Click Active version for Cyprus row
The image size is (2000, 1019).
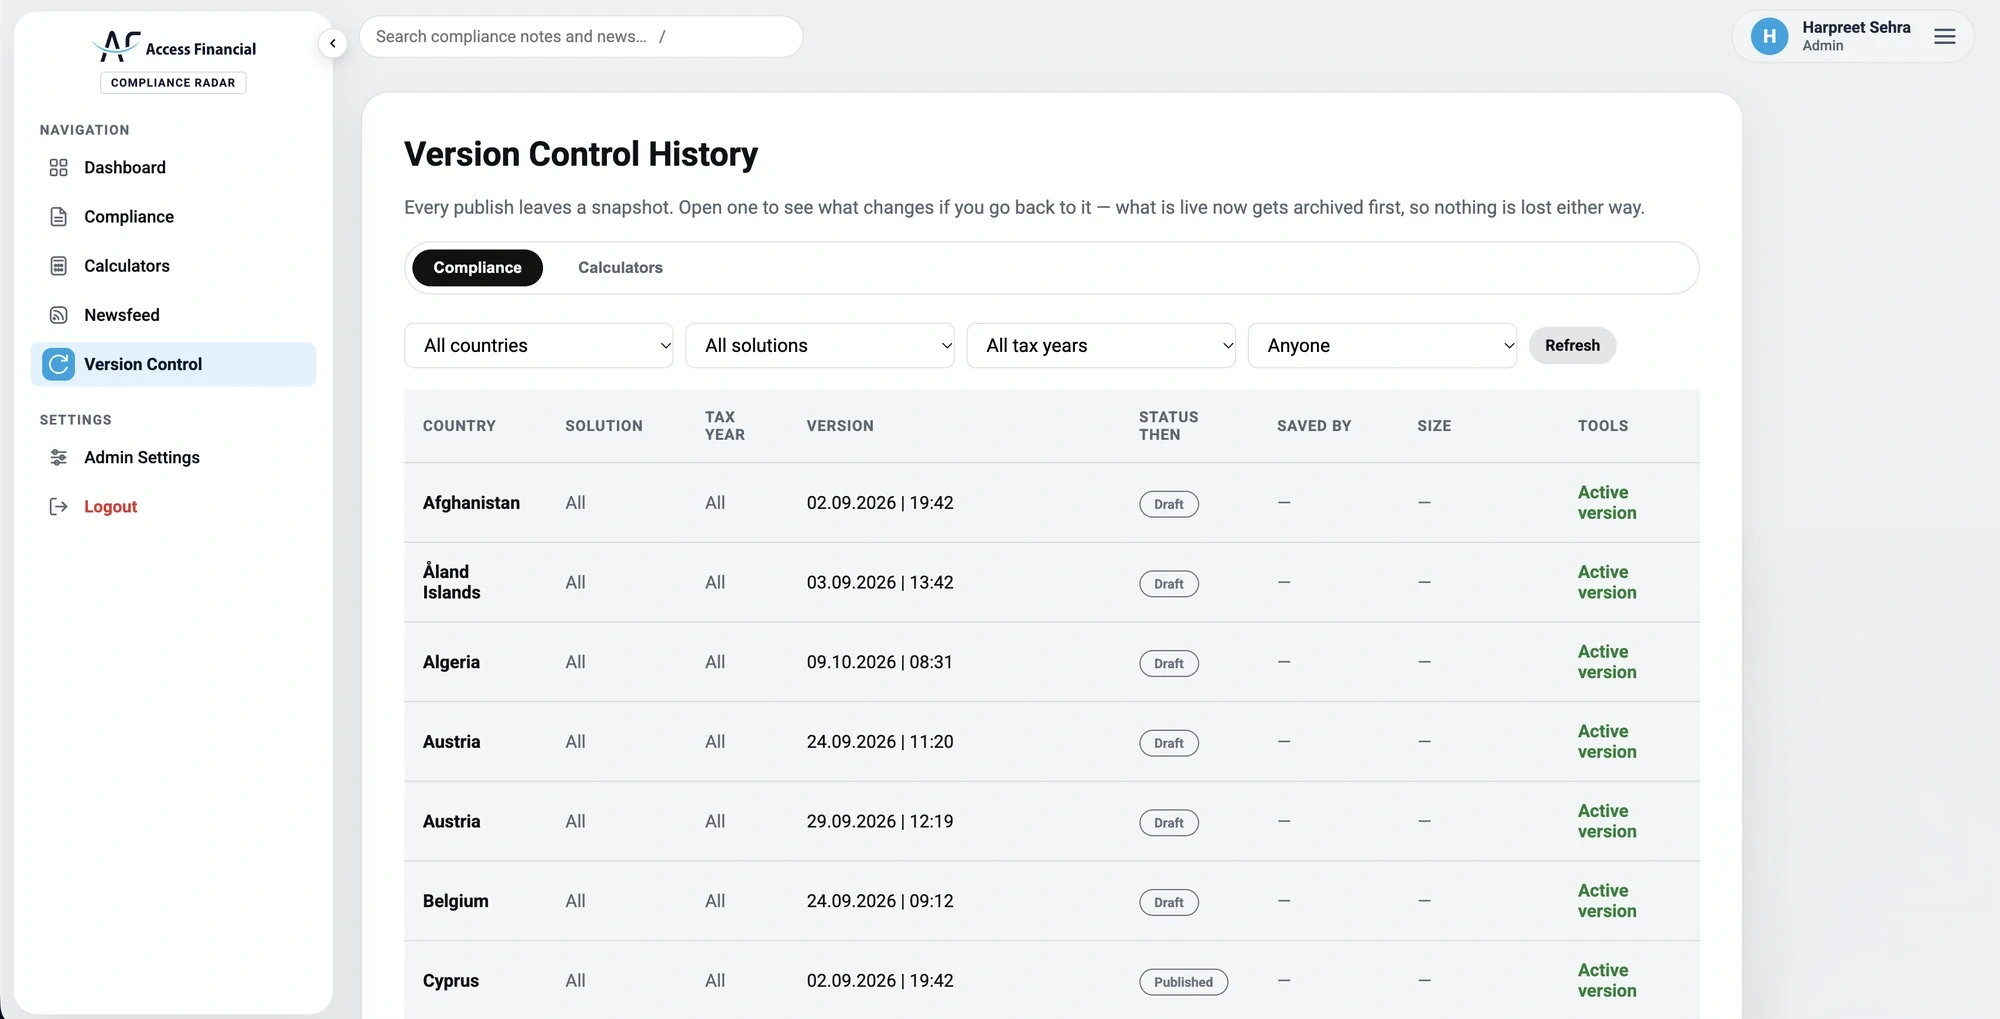click(x=1607, y=980)
